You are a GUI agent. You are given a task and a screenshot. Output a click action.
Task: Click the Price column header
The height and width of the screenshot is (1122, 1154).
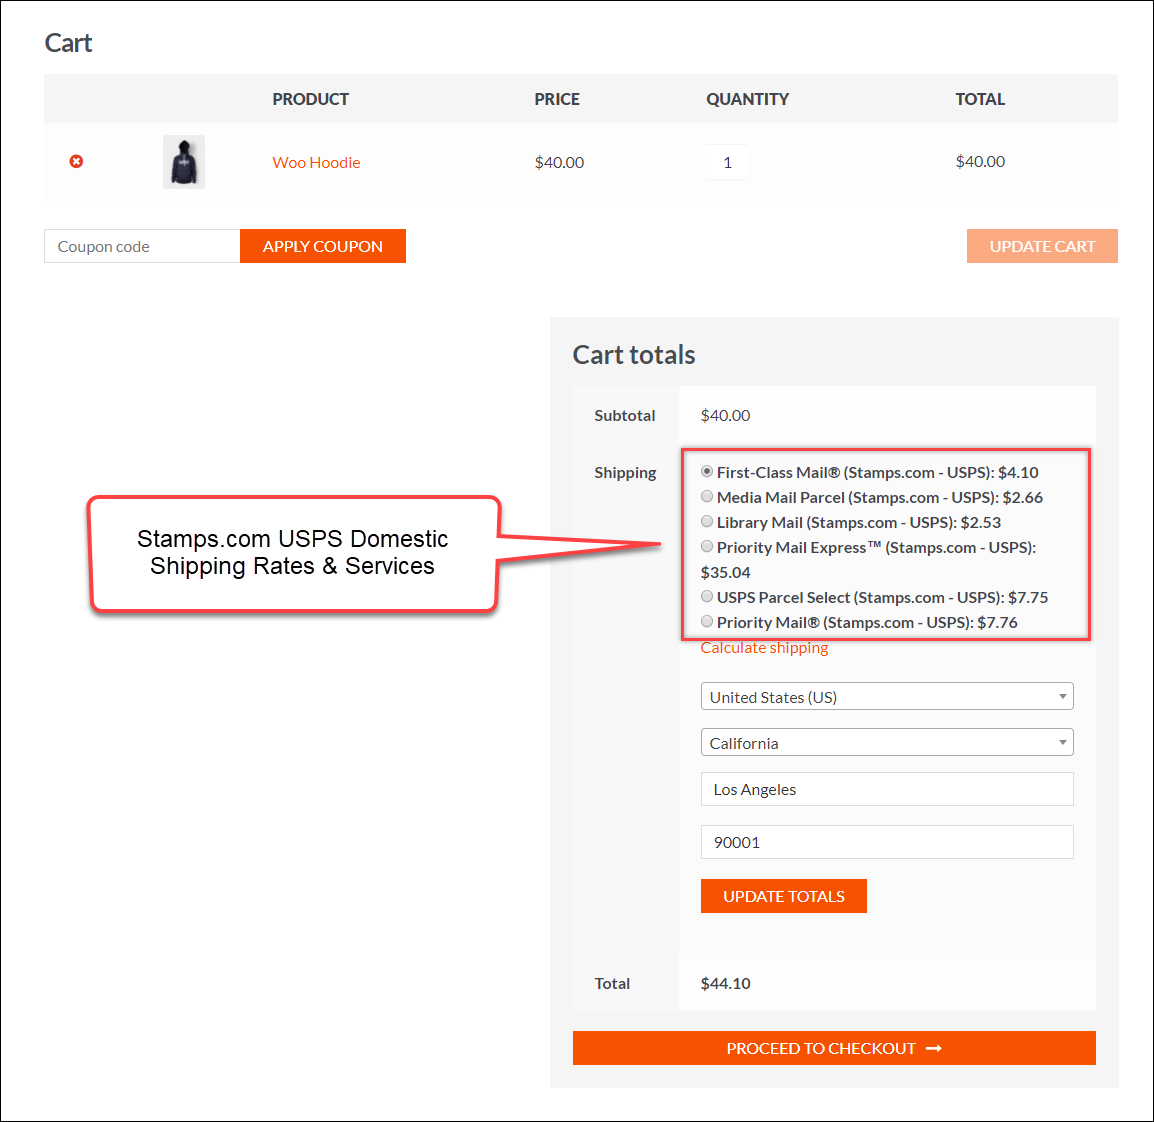tap(557, 99)
